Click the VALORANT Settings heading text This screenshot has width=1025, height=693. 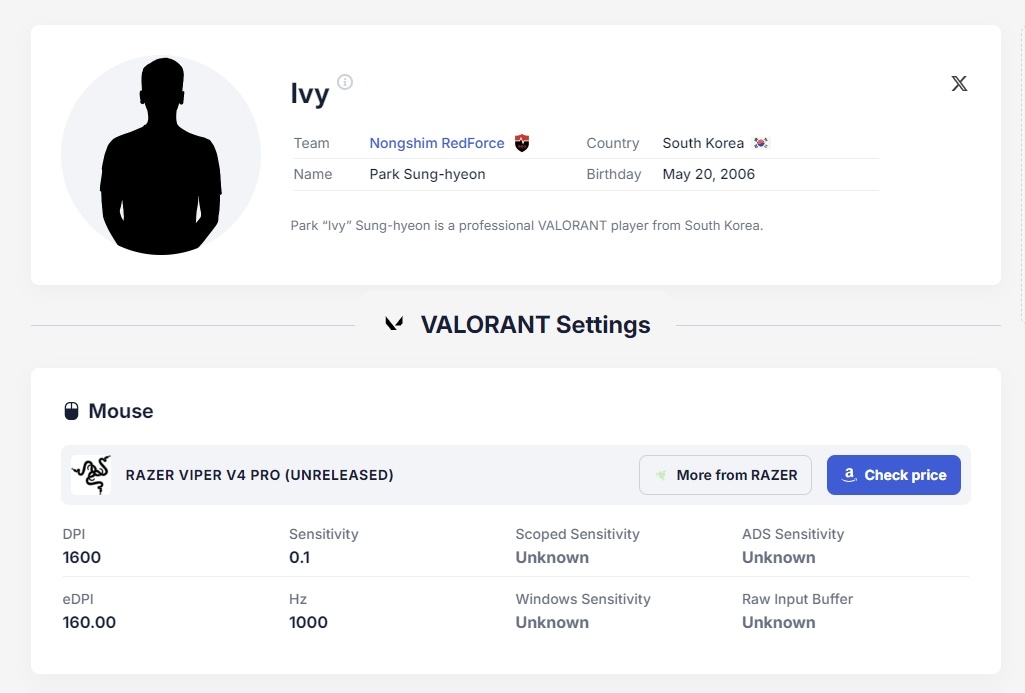[535, 325]
